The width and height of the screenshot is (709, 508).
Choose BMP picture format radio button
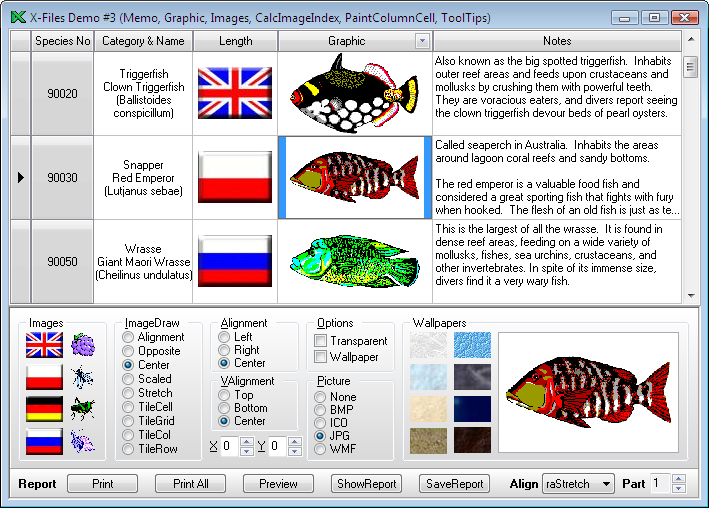click(x=321, y=410)
